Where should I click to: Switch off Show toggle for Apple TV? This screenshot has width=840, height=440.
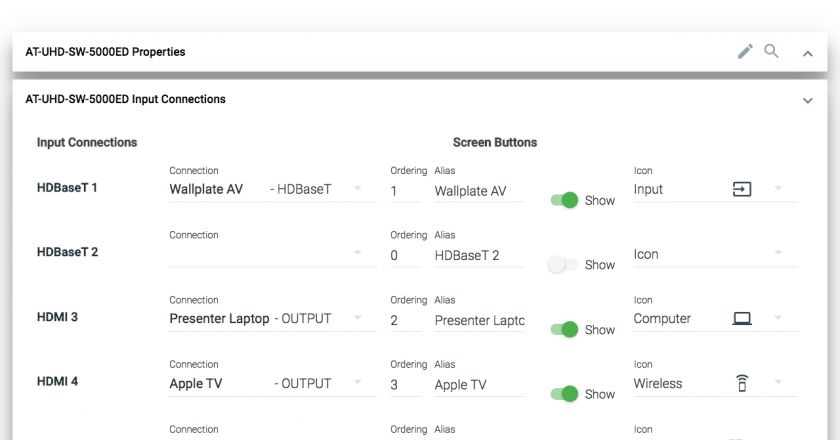565,394
